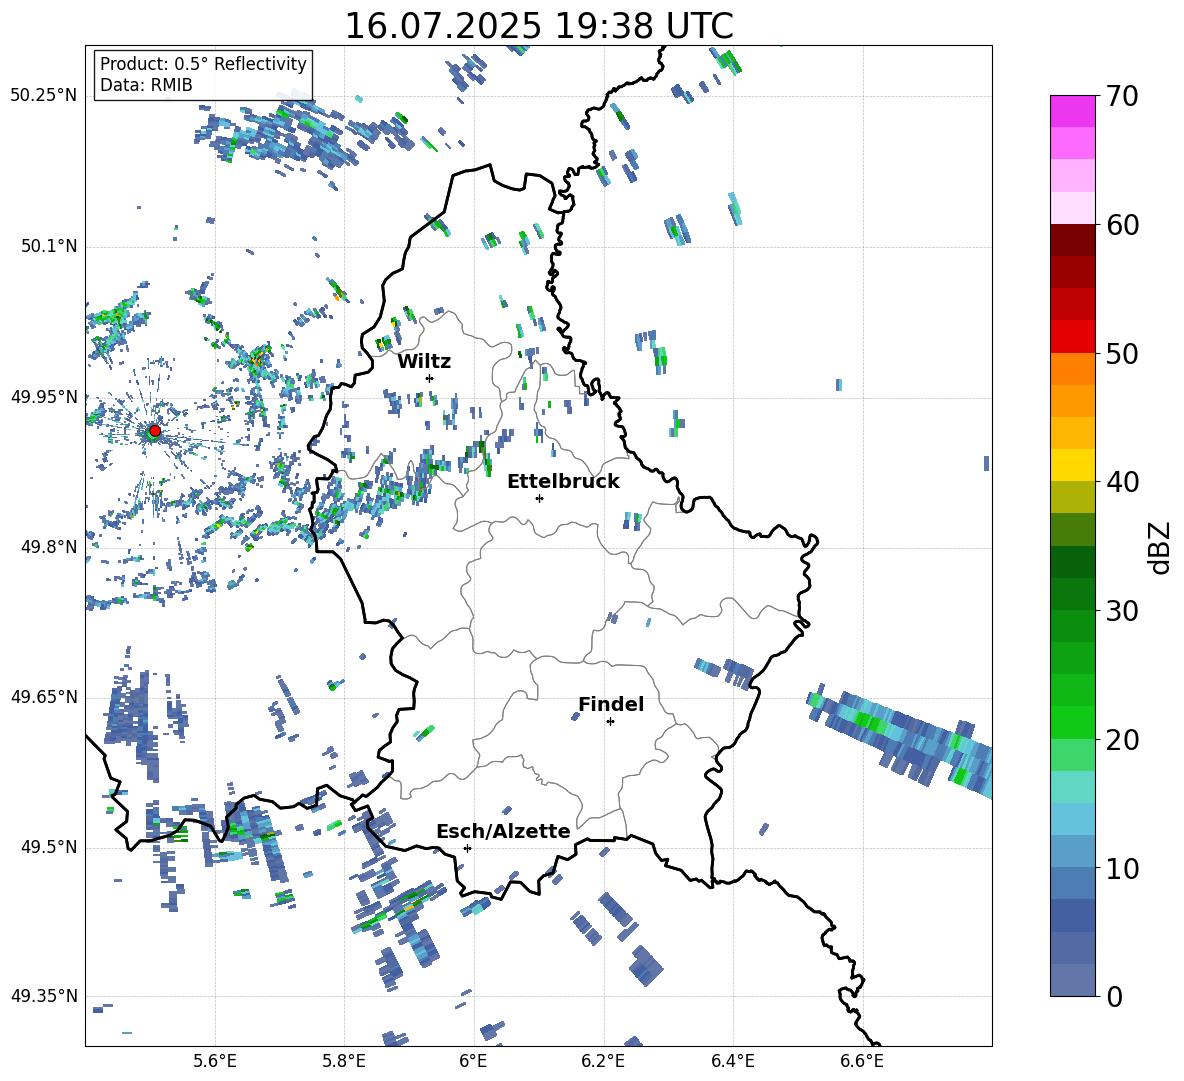Click the 50.25°N latitude label
The image size is (1184, 1081).
[x=44, y=96]
